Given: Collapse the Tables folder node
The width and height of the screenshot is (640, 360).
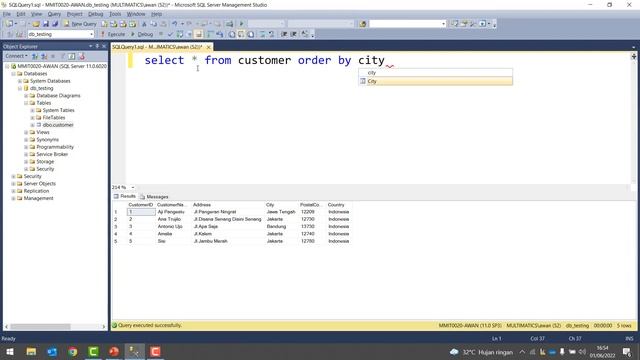Looking at the screenshot, I should (26, 103).
